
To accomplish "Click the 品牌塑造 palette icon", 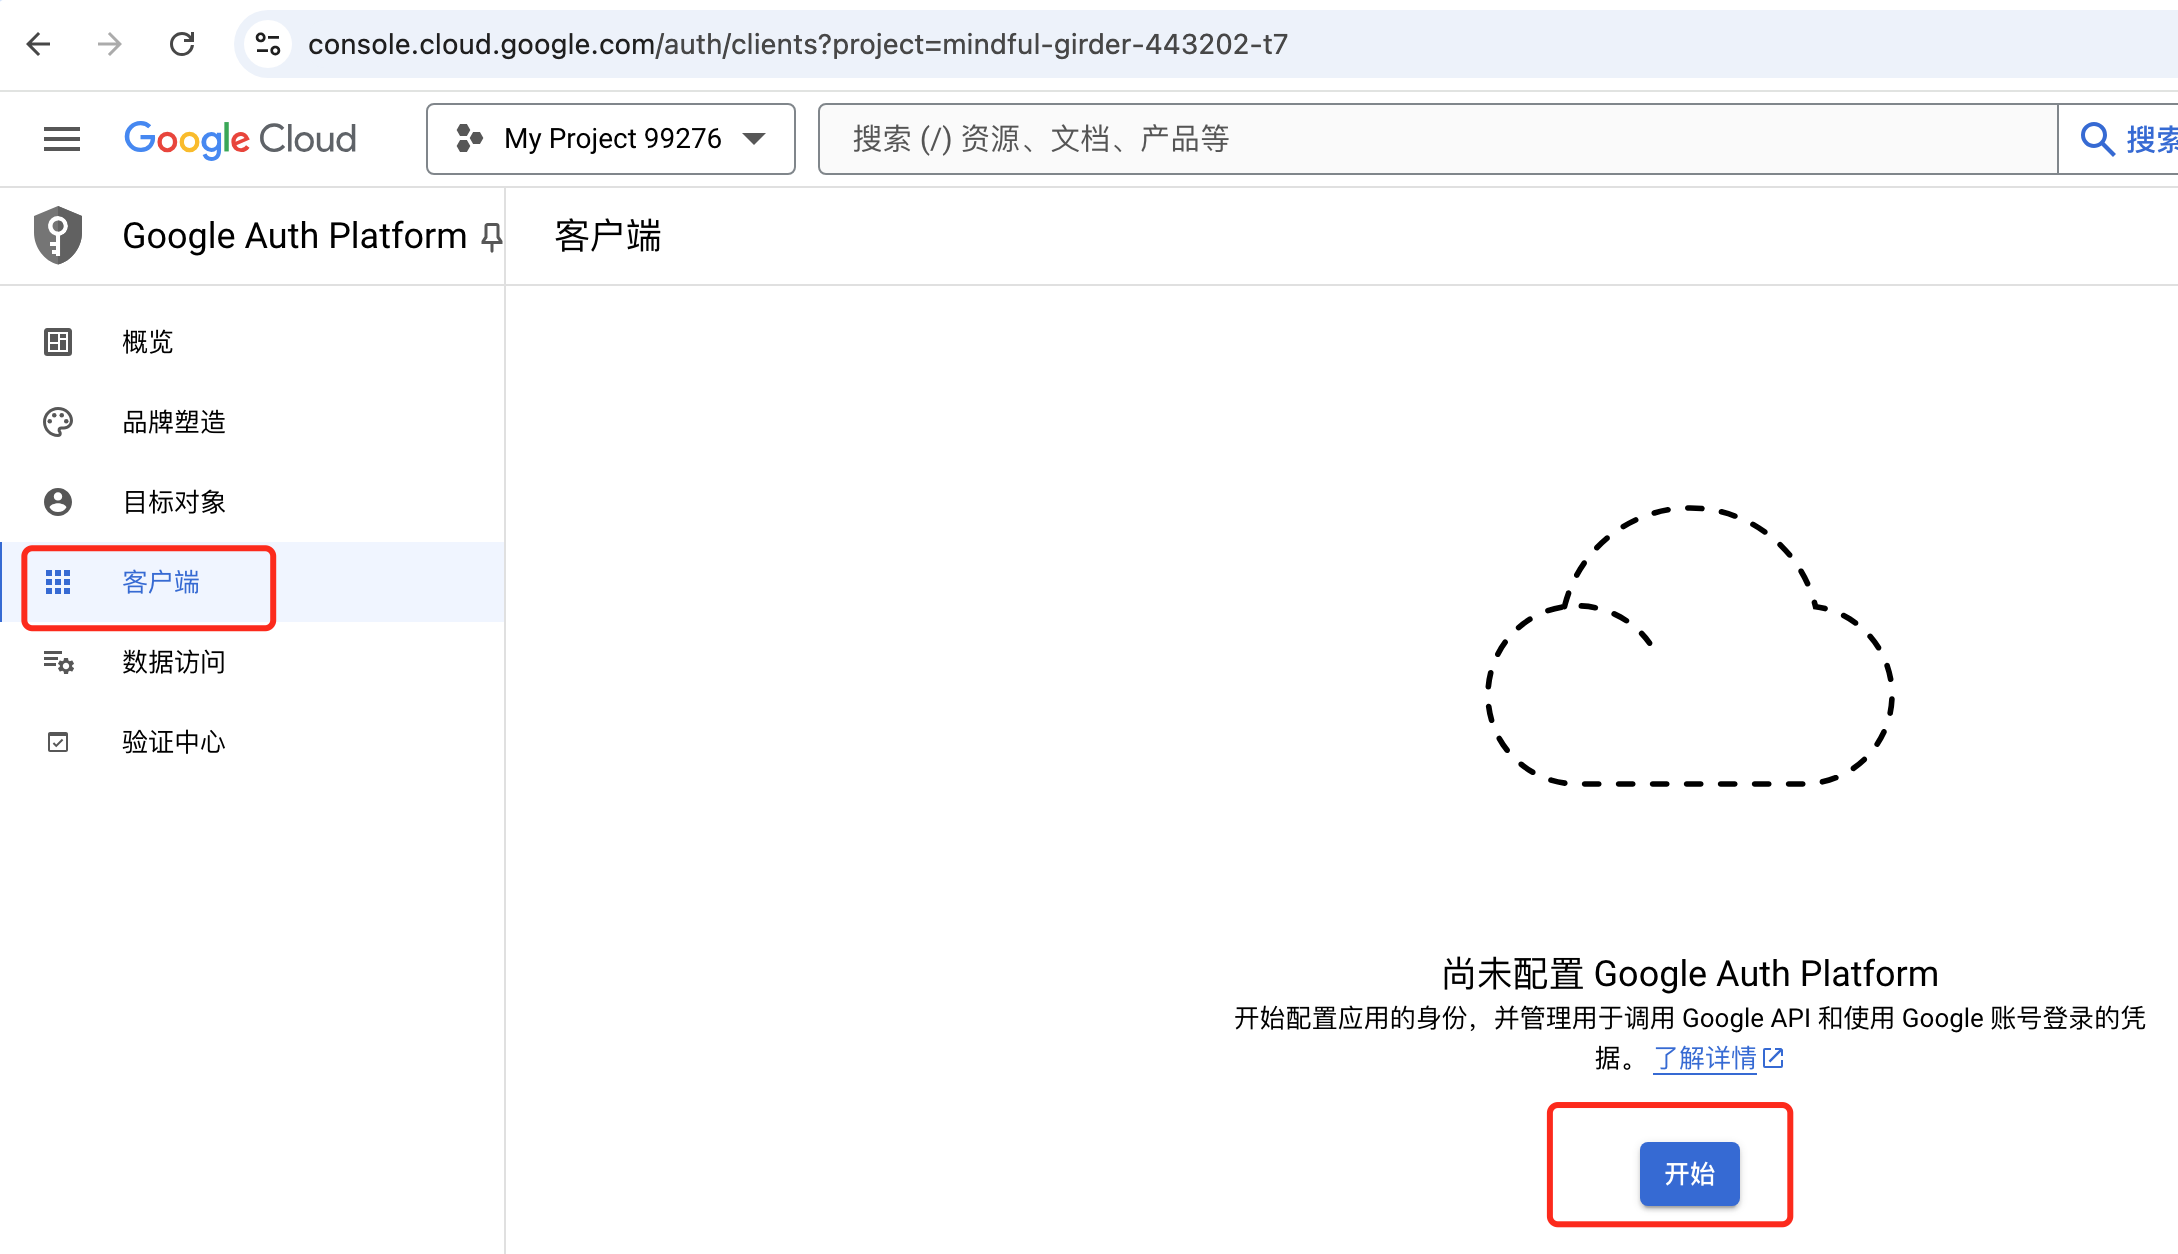I will point(58,422).
